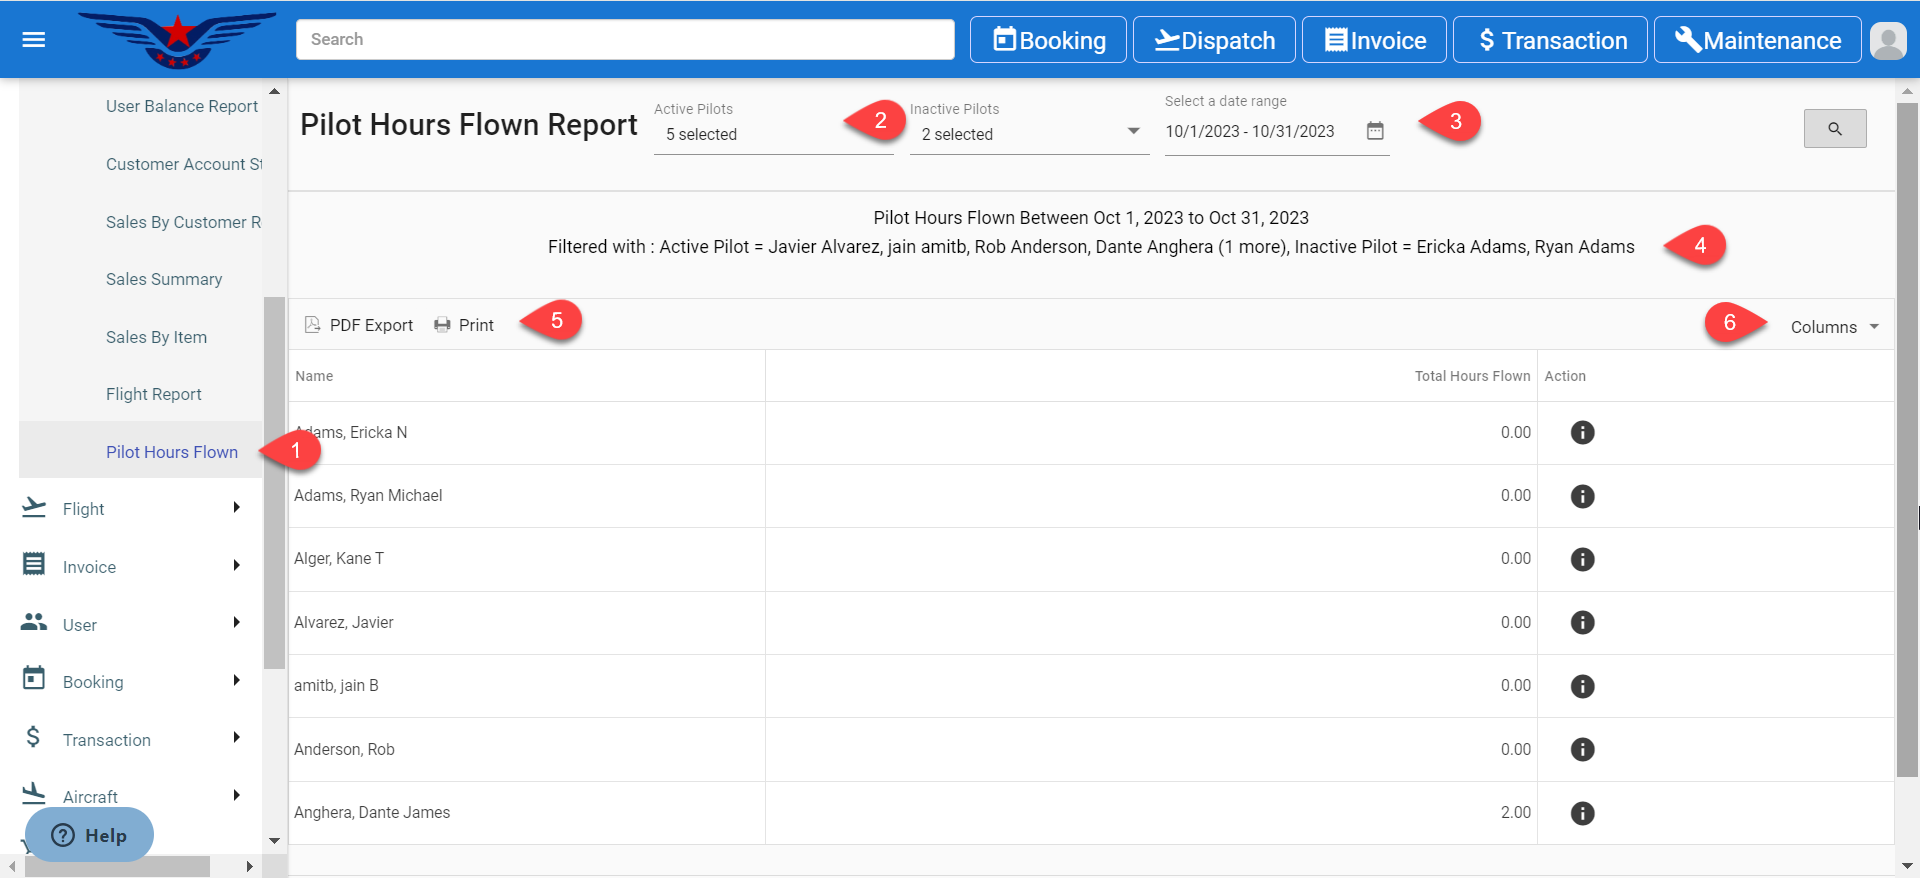Open the Inactive Pilots dropdown
Image resolution: width=1920 pixels, height=878 pixels.
1029,134
